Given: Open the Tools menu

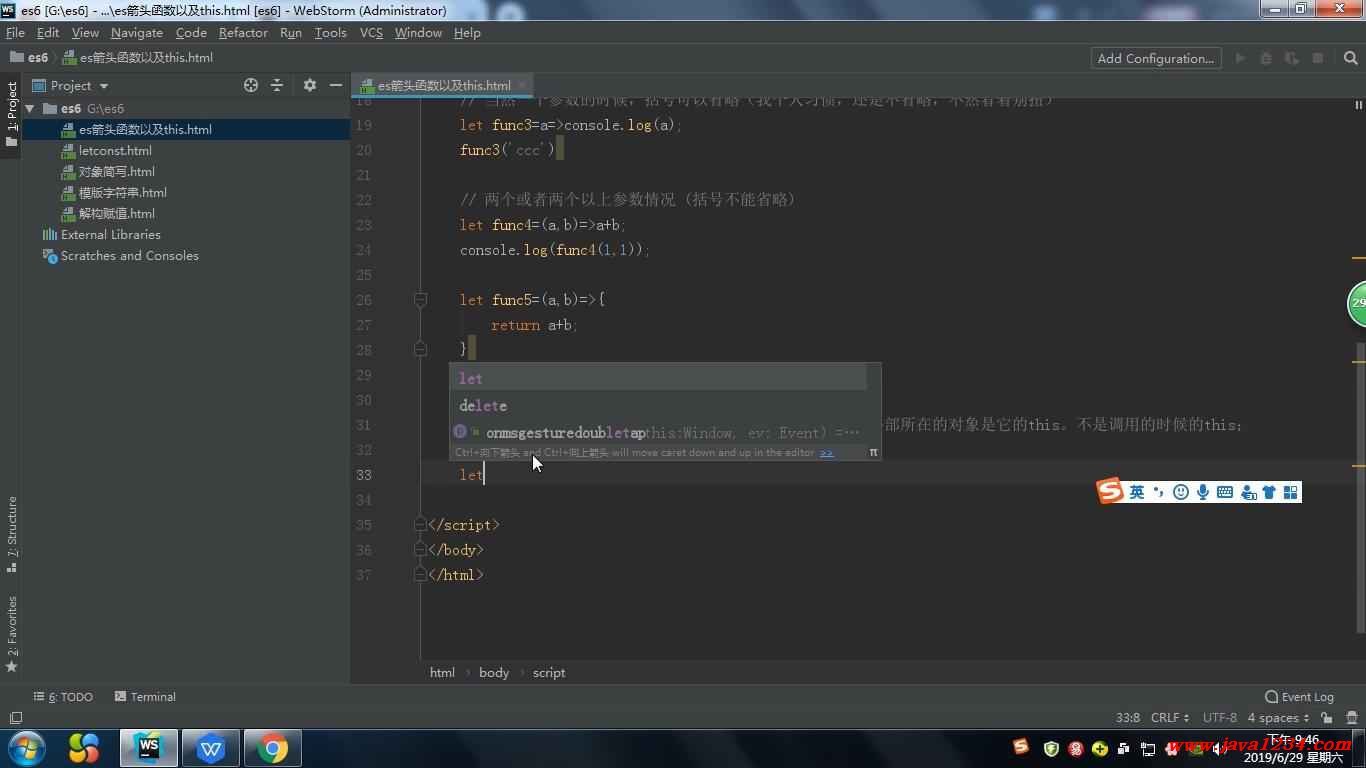Looking at the screenshot, I should click(330, 33).
